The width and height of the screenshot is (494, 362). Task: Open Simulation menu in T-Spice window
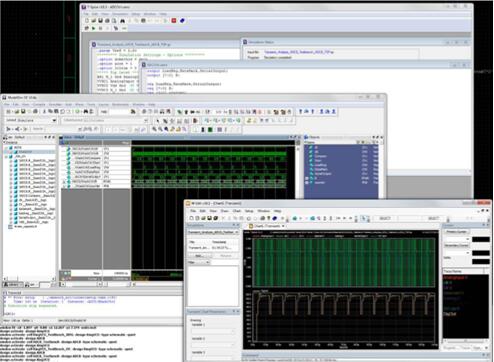pos(120,14)
